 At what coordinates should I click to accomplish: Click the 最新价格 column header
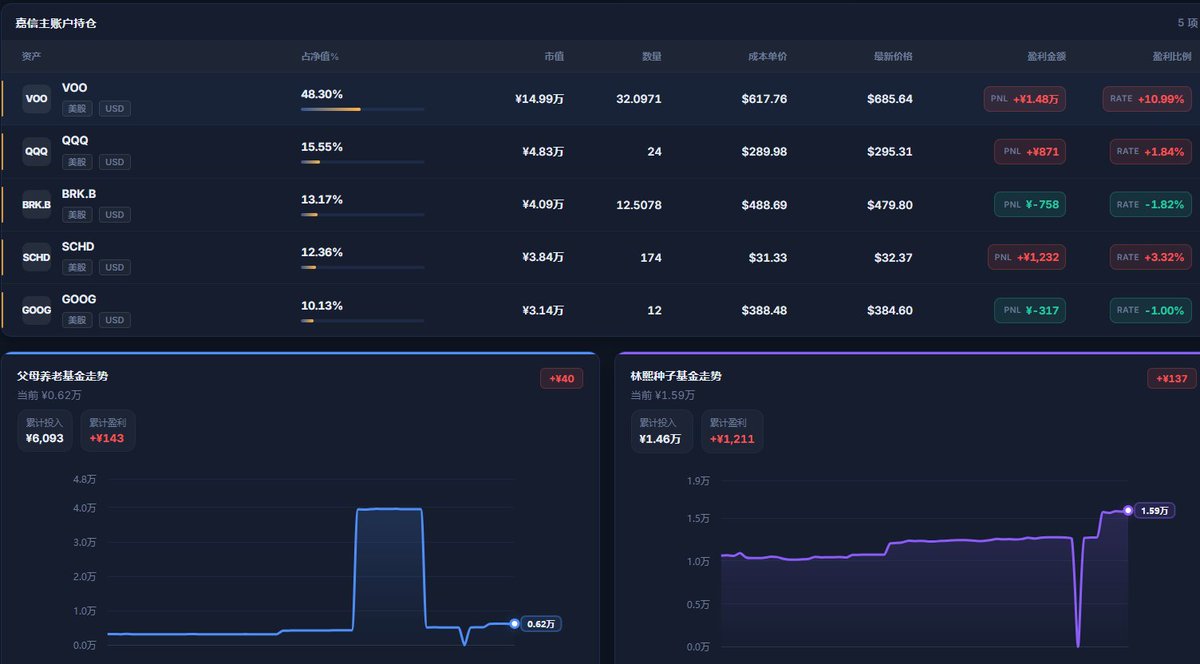(x=893, y=57)
